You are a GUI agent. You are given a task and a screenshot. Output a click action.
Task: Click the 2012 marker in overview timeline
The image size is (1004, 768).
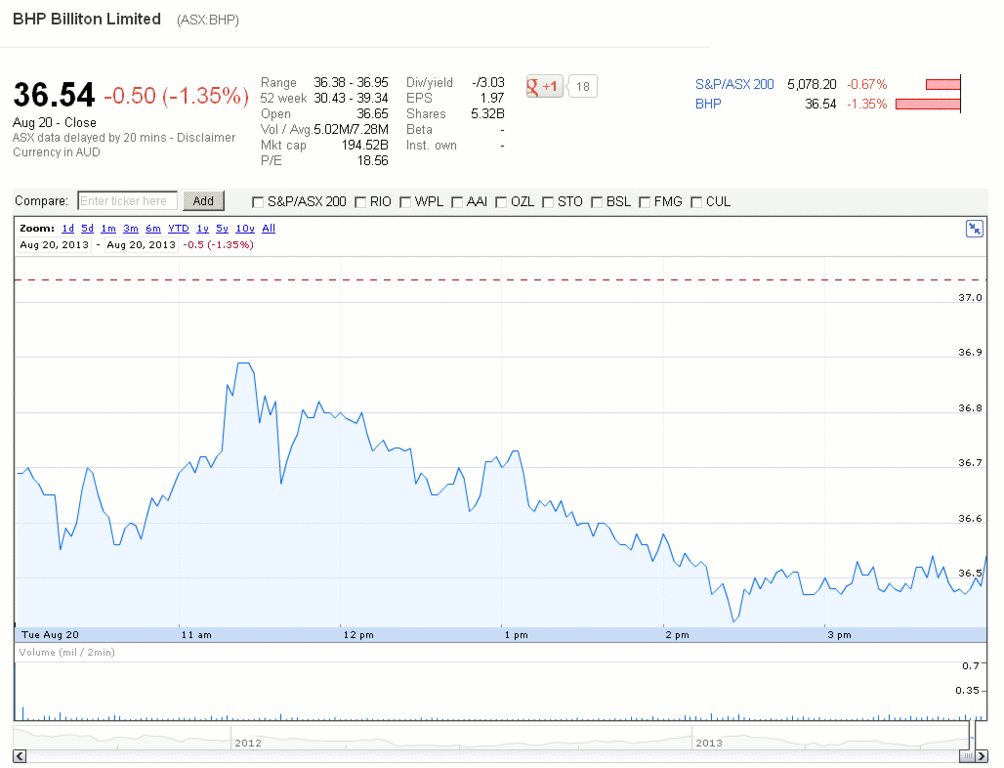(x=248, y=743)
